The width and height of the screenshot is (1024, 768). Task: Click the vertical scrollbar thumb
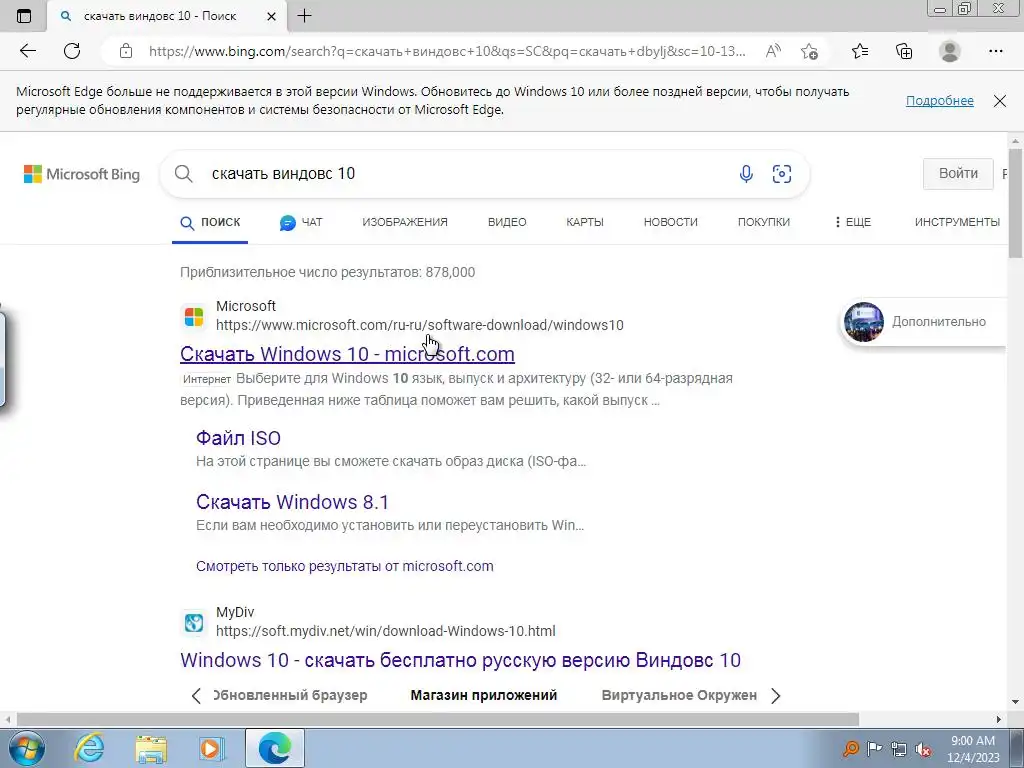coord(1015,202)
